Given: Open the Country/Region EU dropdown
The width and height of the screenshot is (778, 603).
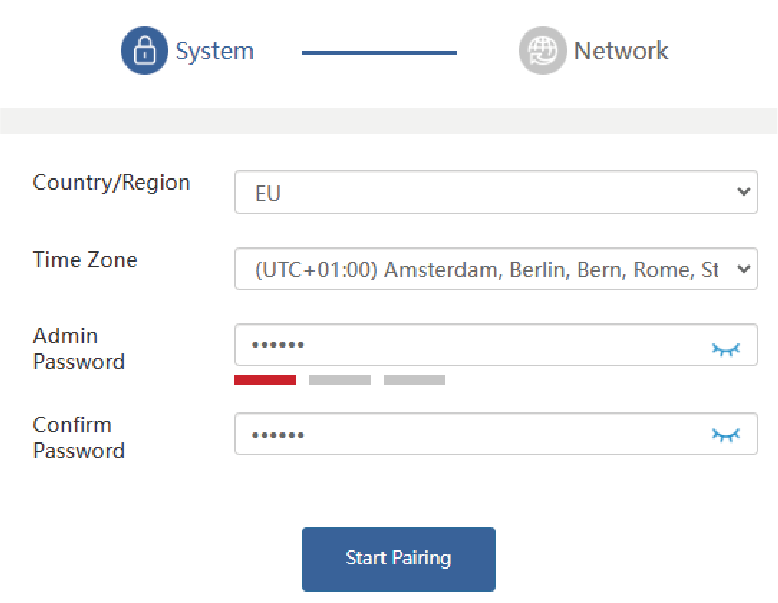Looking at the screenshot, I should 495,192.
